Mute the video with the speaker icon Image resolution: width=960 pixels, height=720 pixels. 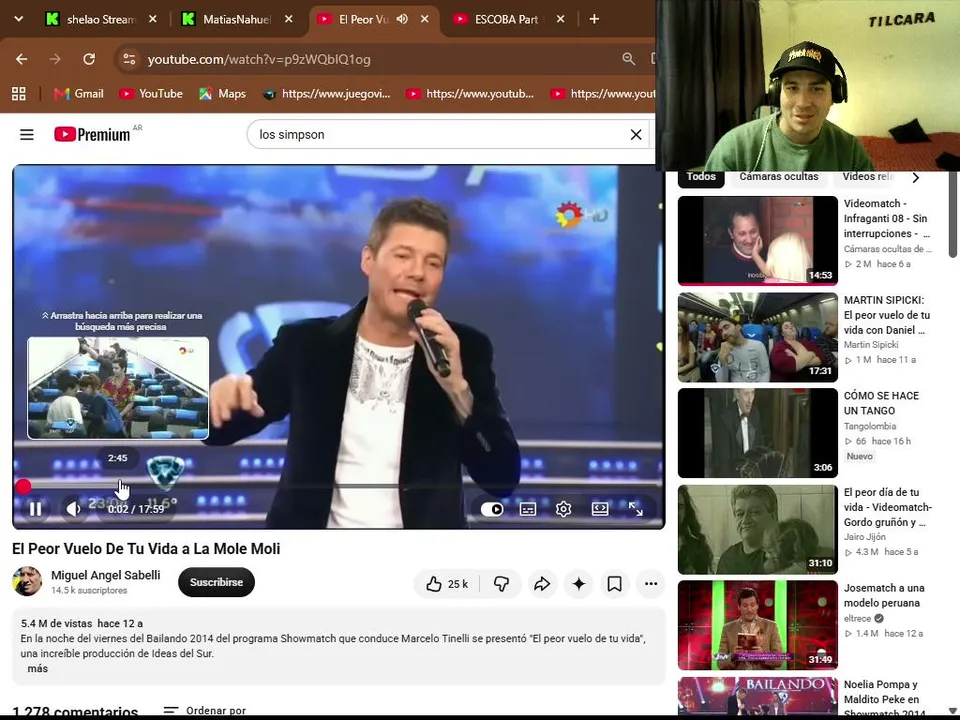coord(73,509)
